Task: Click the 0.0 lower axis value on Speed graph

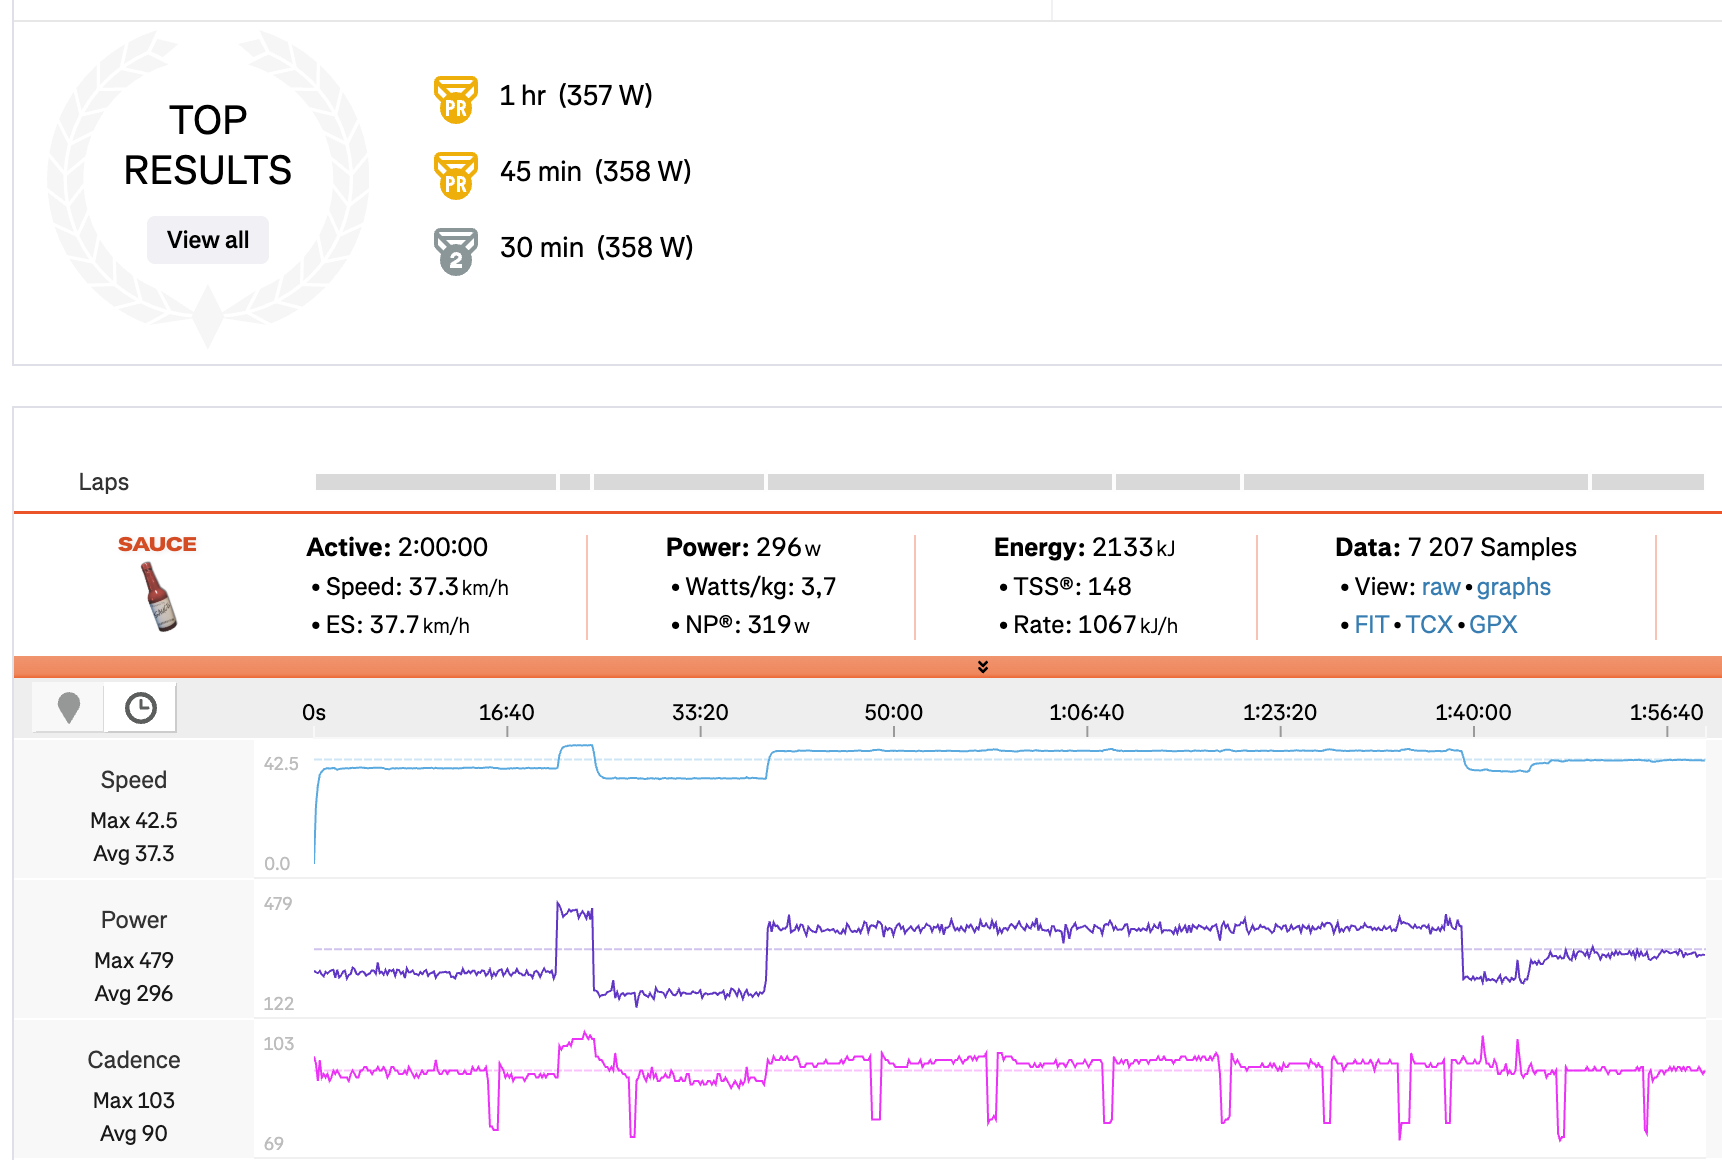Action: [277, 863]
